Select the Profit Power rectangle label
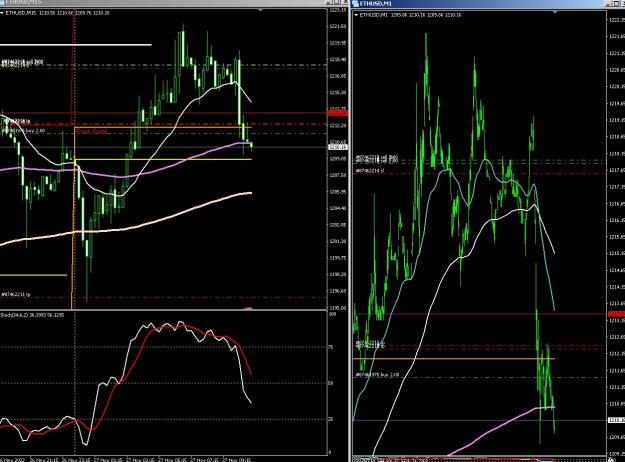Image resolution: width=625 pixels, height=462 pixels. point(92,131)
